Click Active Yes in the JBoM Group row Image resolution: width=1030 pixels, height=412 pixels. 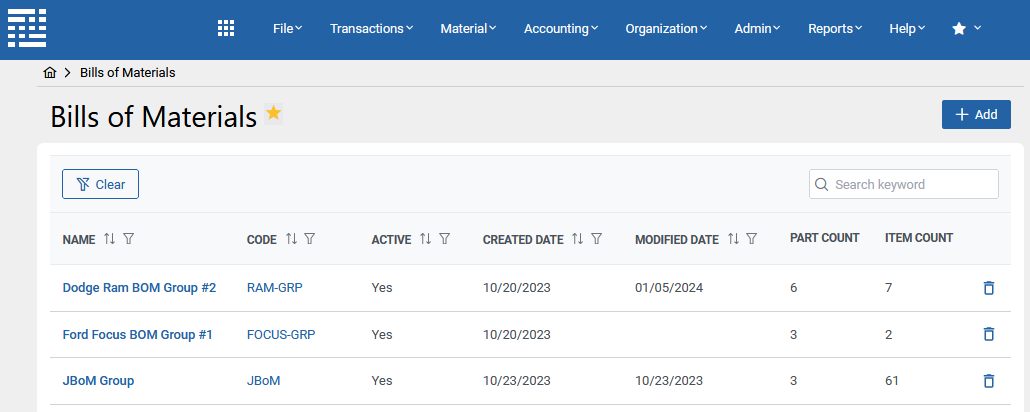382,380
